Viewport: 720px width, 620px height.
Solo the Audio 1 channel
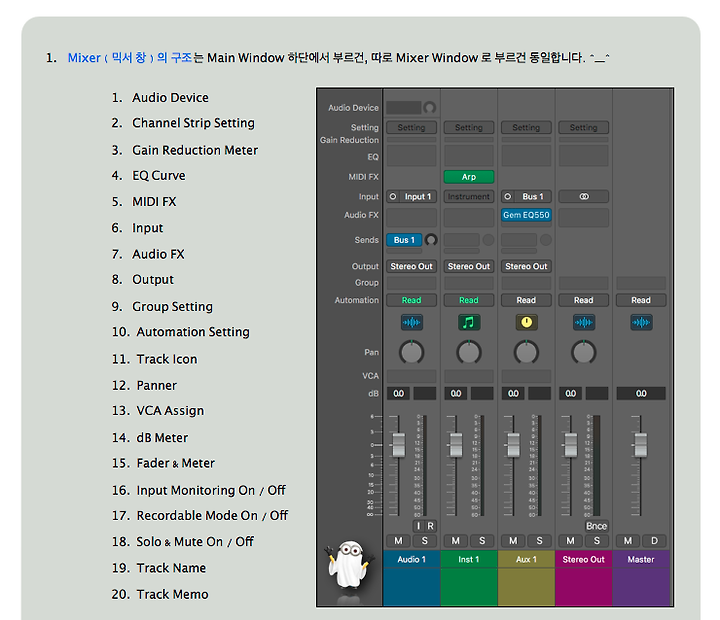coord(425,541)
